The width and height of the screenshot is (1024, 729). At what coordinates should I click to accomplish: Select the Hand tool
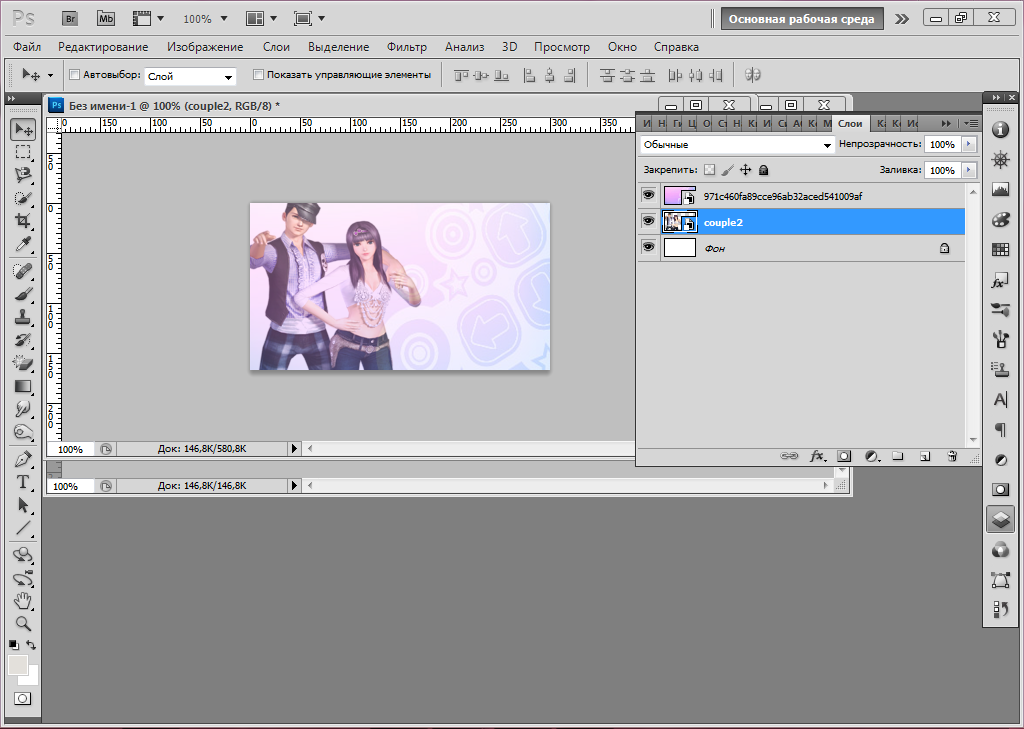(23, 600)
